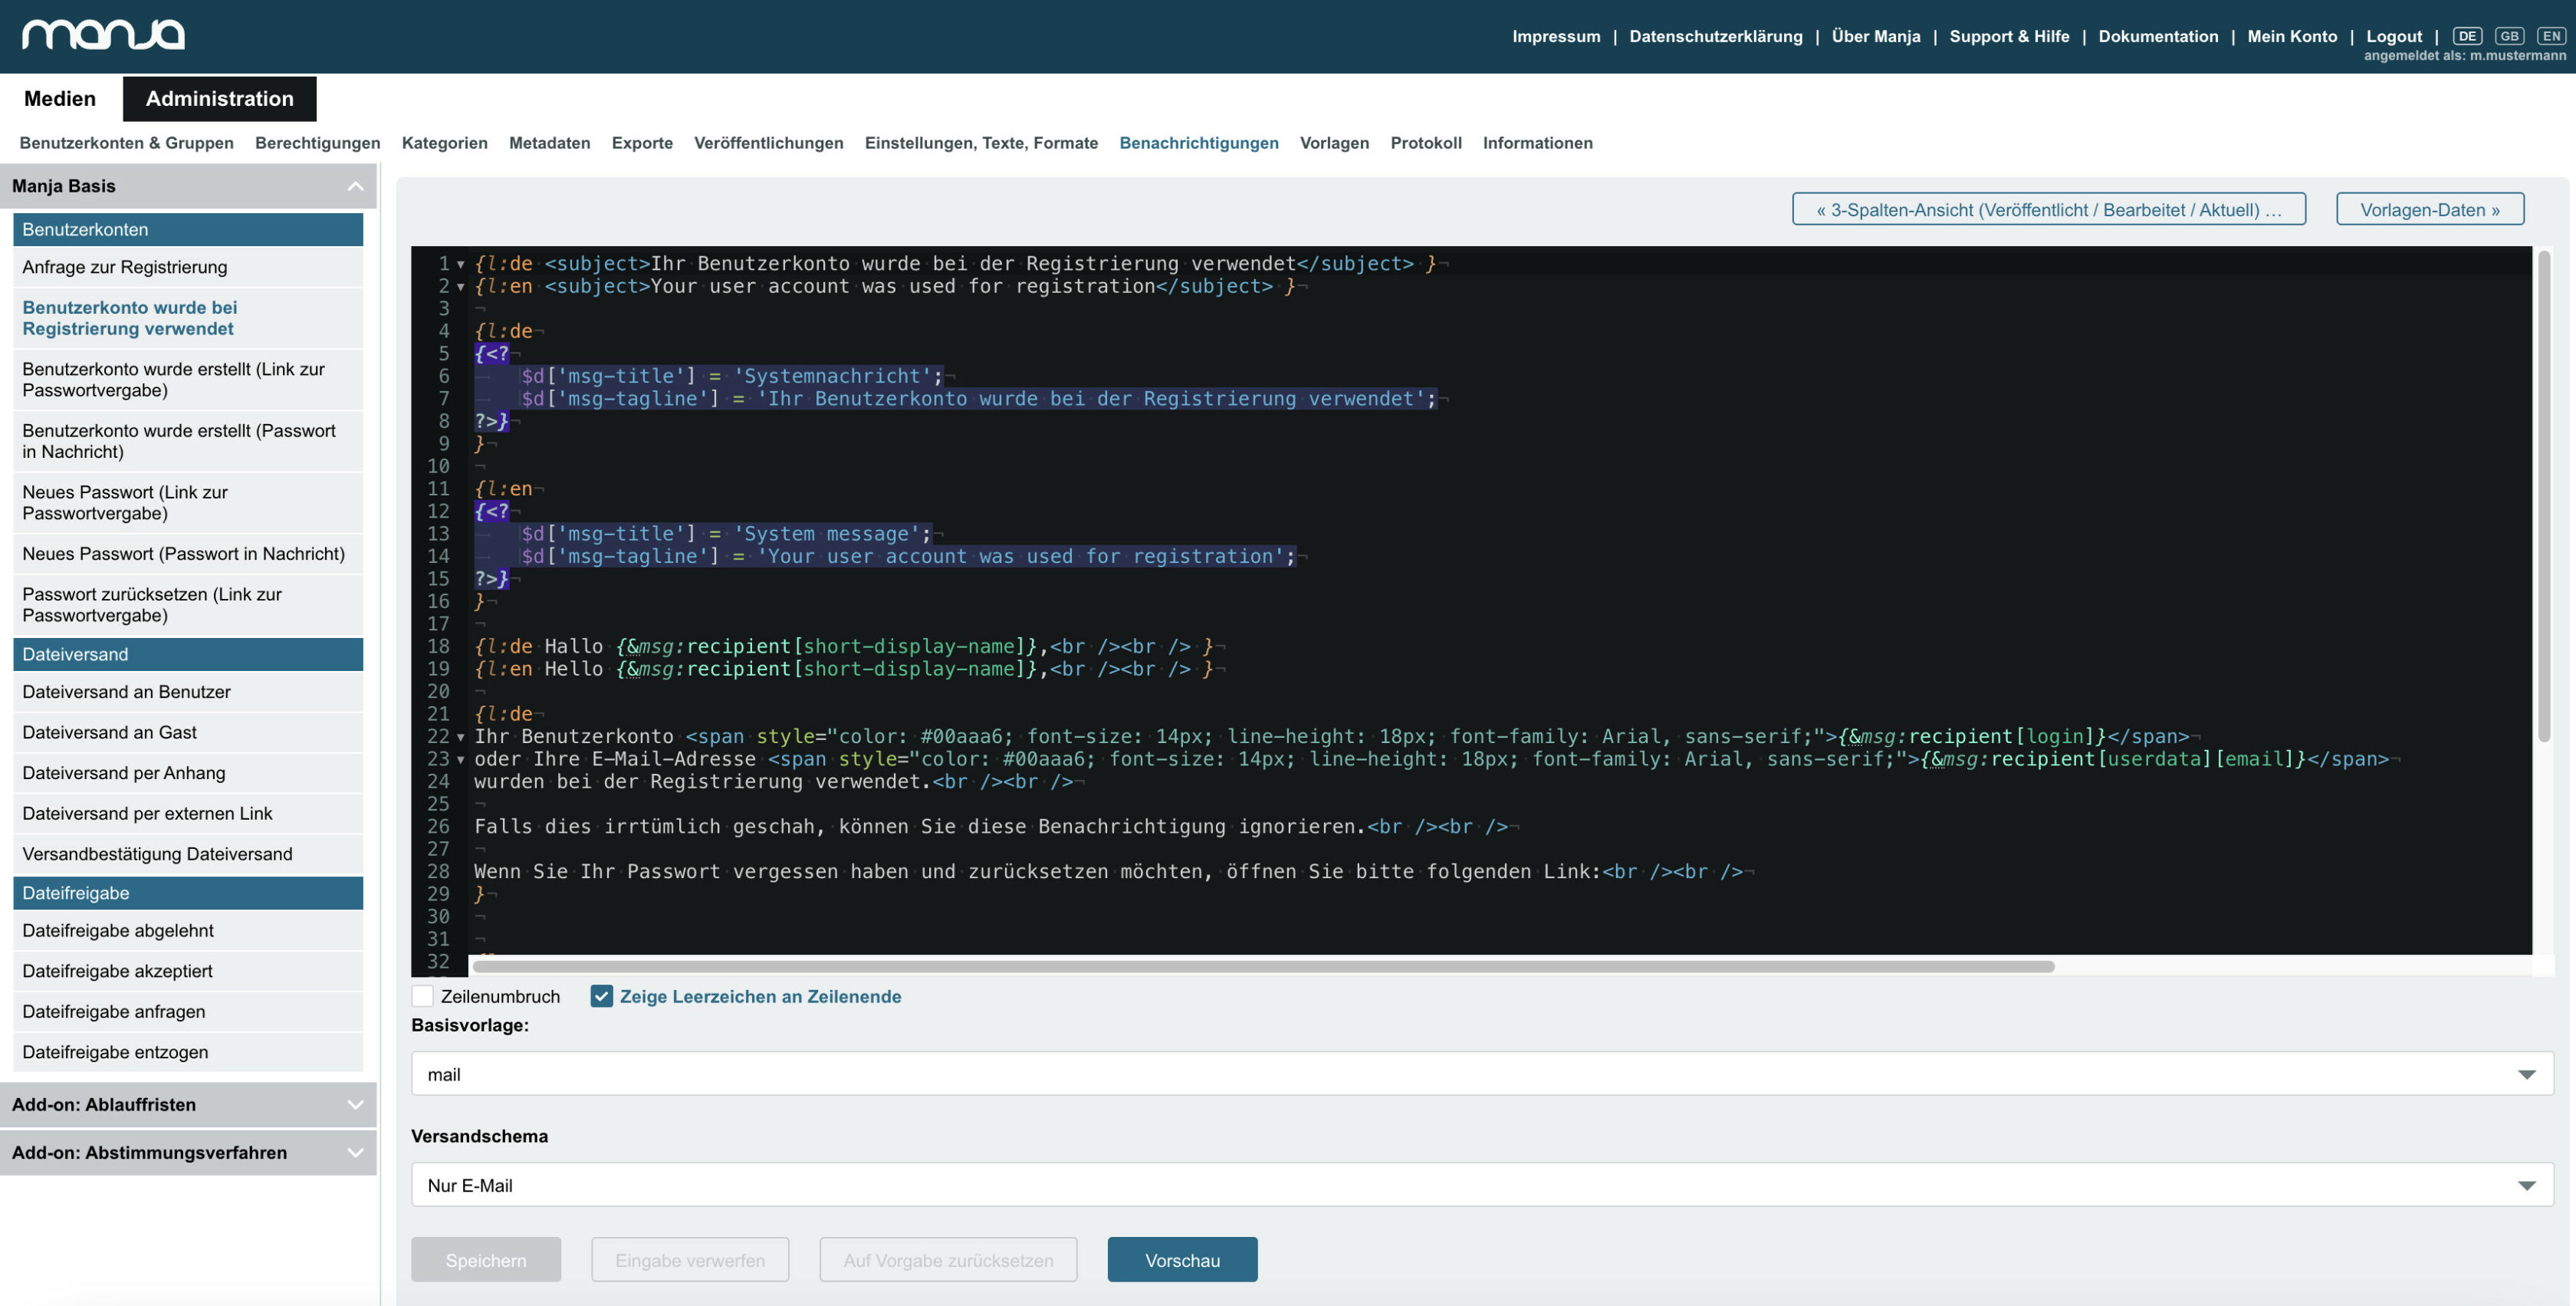
Task: Click the Vorschau button
Action: (x=1182, y=1259)
